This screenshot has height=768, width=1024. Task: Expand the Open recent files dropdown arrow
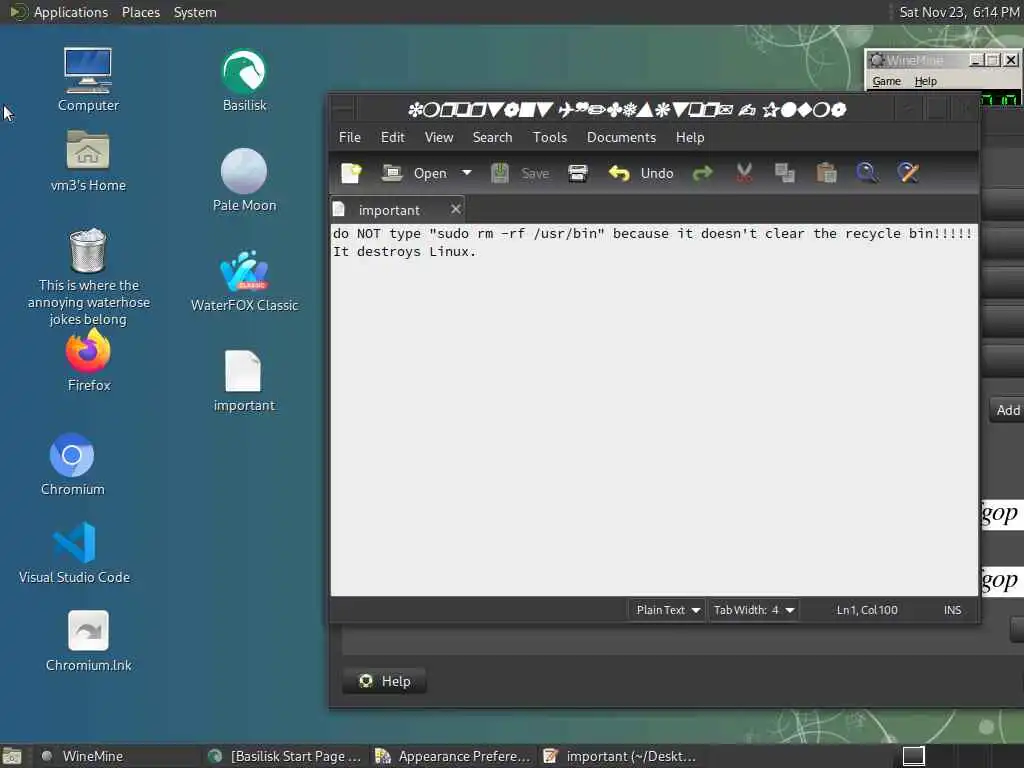466,173
